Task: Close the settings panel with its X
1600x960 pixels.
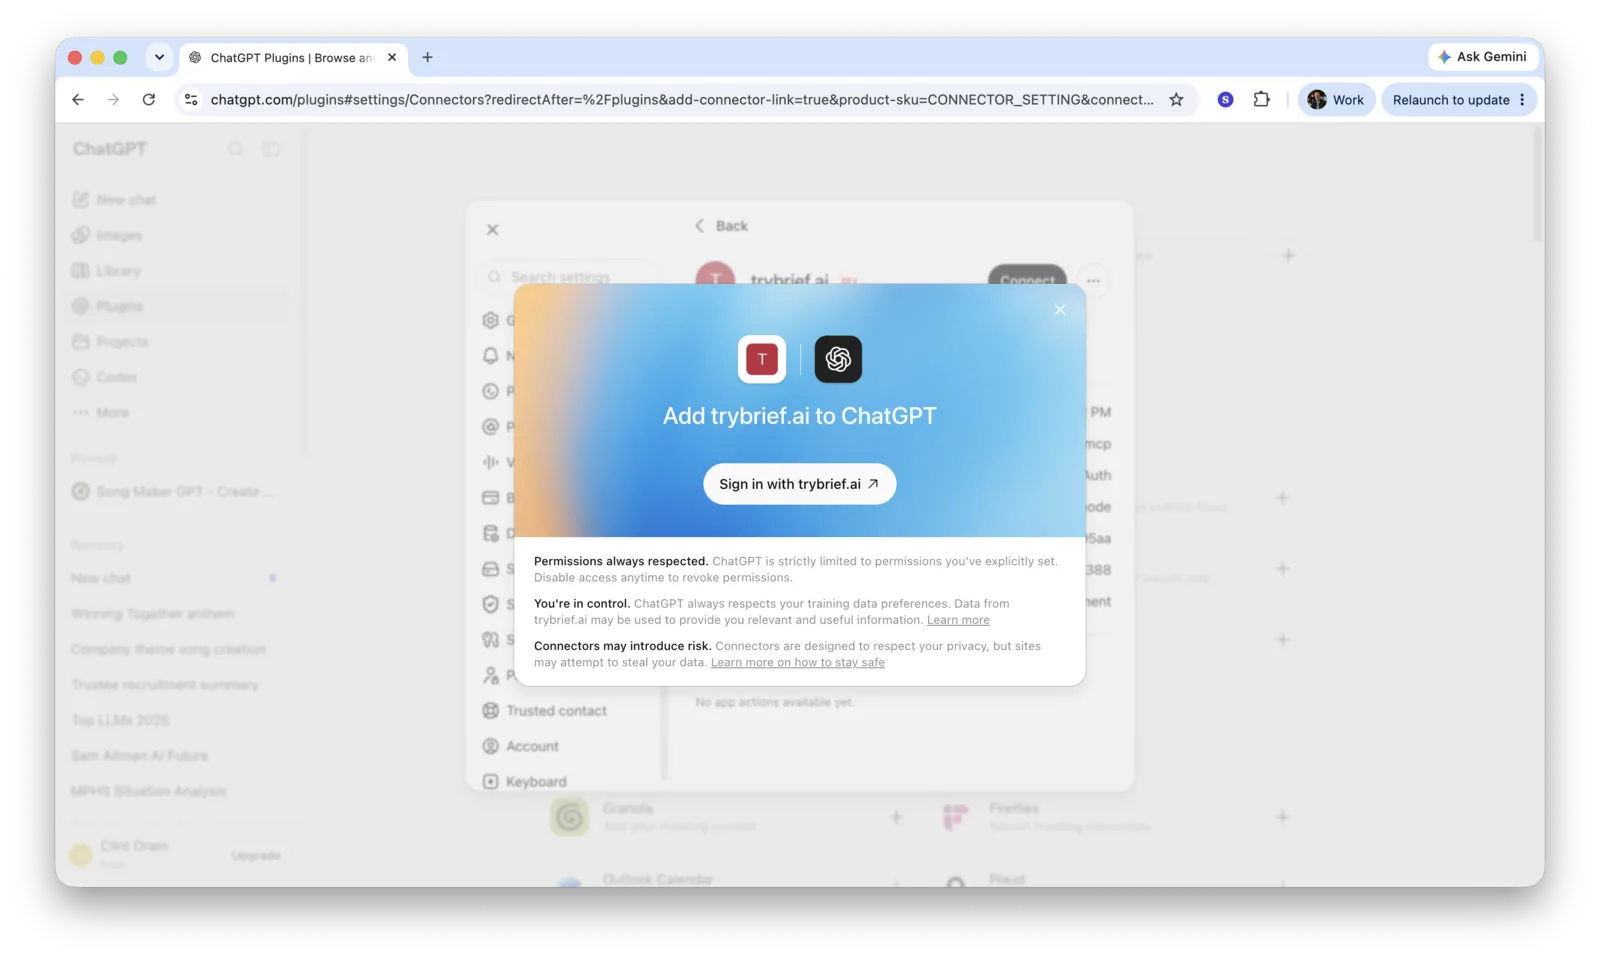Action: point(493,230)
